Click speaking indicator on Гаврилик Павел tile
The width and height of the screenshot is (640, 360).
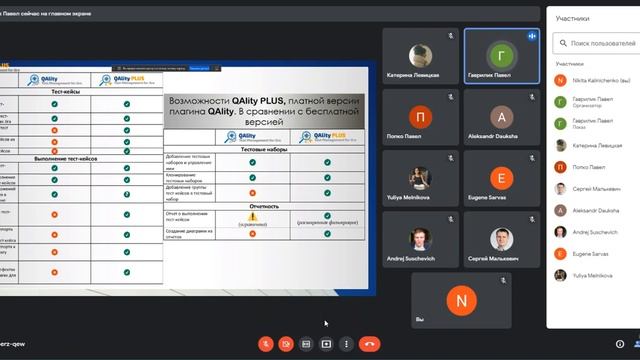point(532,36)
